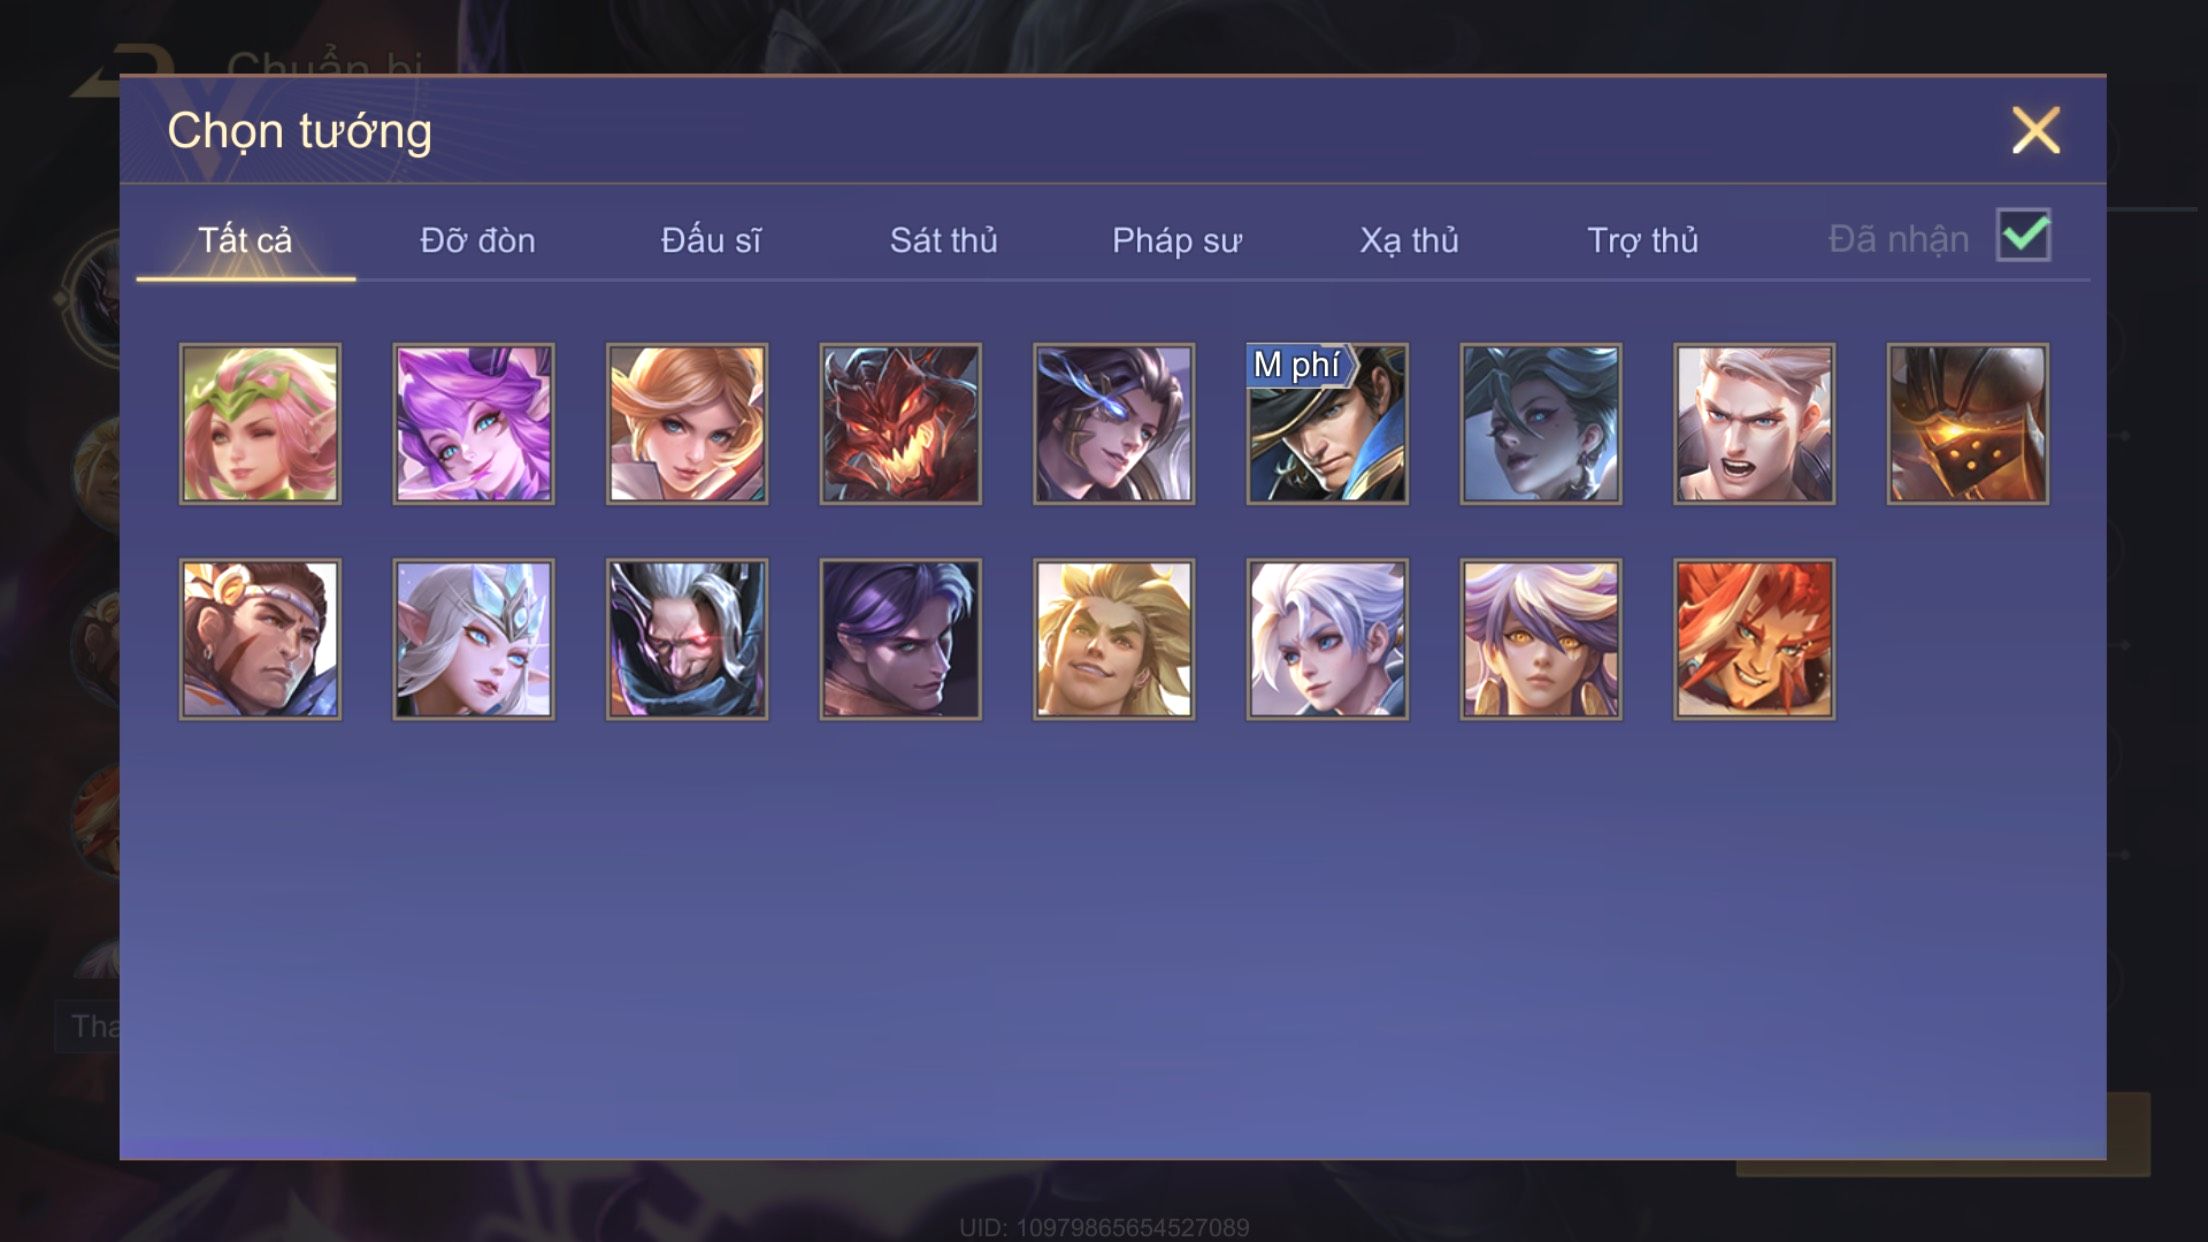Viewport: 2208px width, 1242px height.
Task: Select the pink-haired hero with green crown
Action: click(x=260, y=424)
